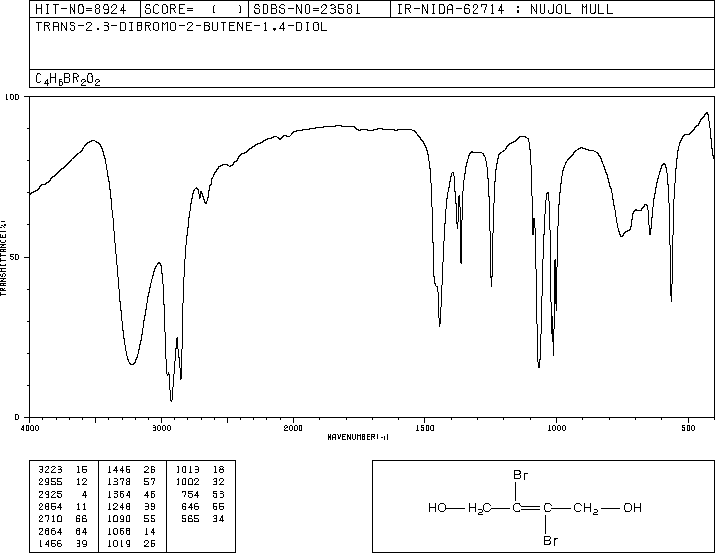Click the 4000 wavenumber axis label
Viewport: 715px width, 553px height.
pos(30,428)
